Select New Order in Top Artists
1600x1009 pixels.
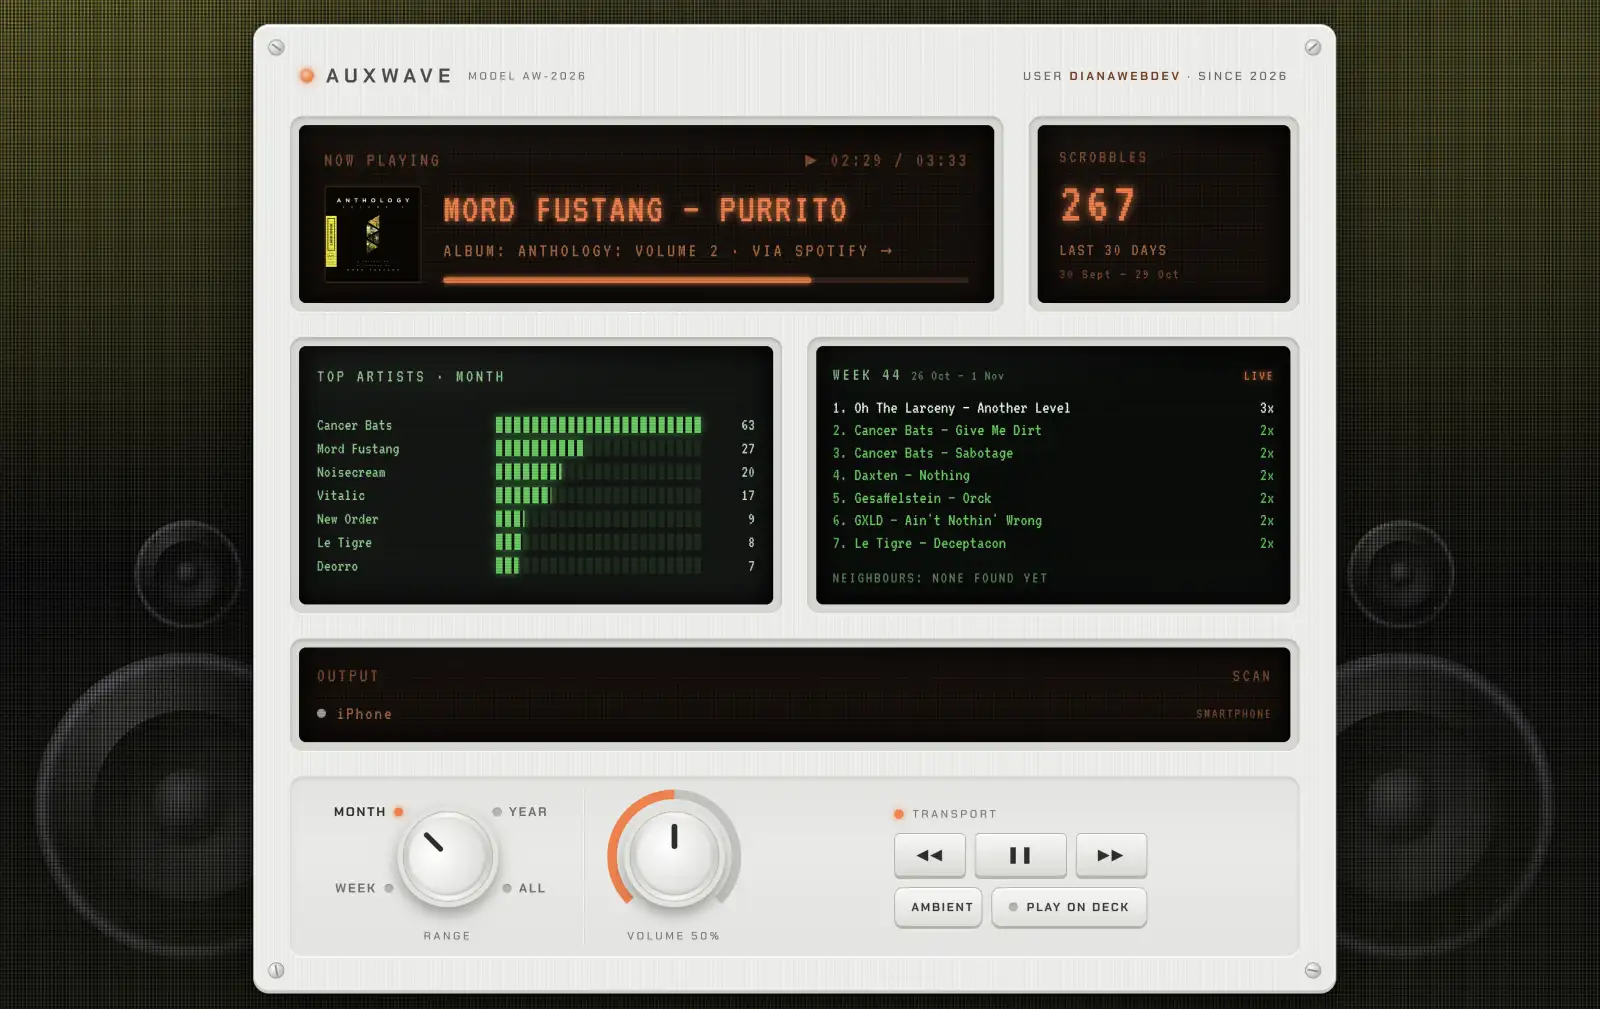click(536, 519)
